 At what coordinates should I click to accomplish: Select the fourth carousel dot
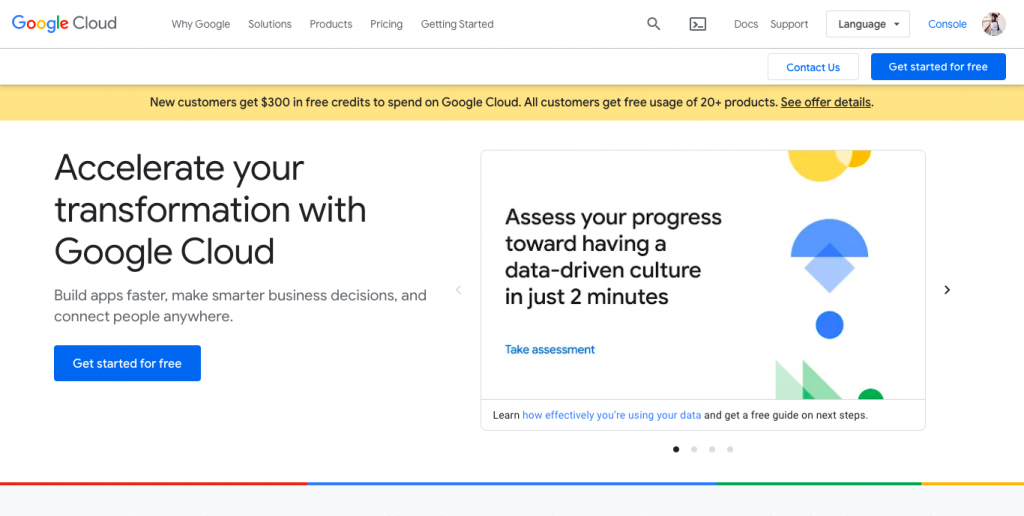click(x=730, y=449)
